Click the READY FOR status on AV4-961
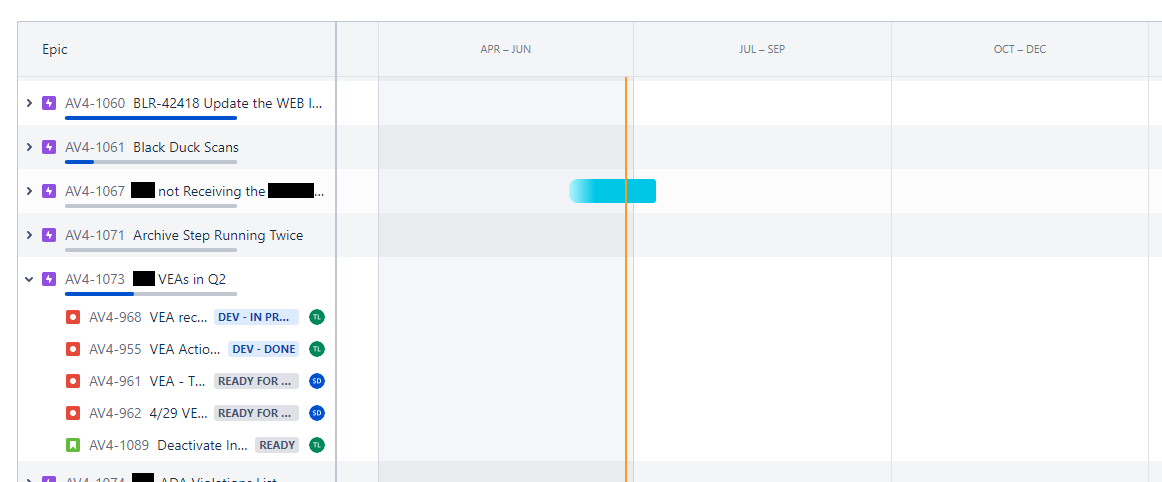This screenshot has width=1162, height=482. click(x=256, y=381)
